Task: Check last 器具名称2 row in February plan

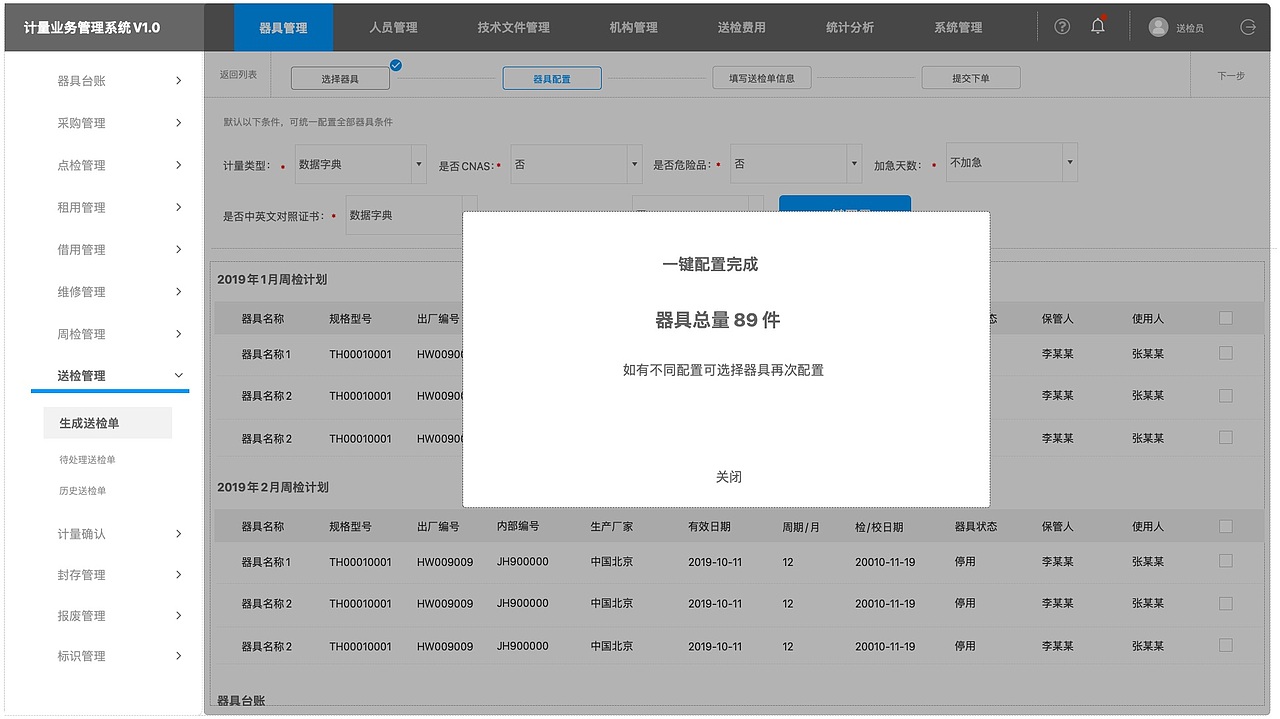Action: click(x=1226, y=645)
